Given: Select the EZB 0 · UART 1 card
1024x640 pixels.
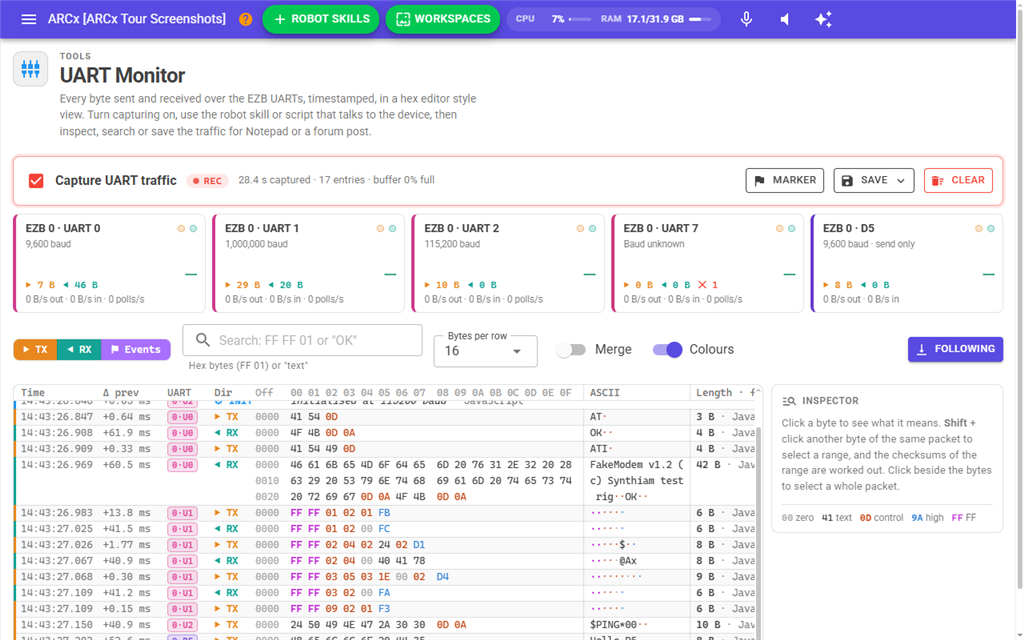Looking at the screenshot, I should [x=309, y=263].
